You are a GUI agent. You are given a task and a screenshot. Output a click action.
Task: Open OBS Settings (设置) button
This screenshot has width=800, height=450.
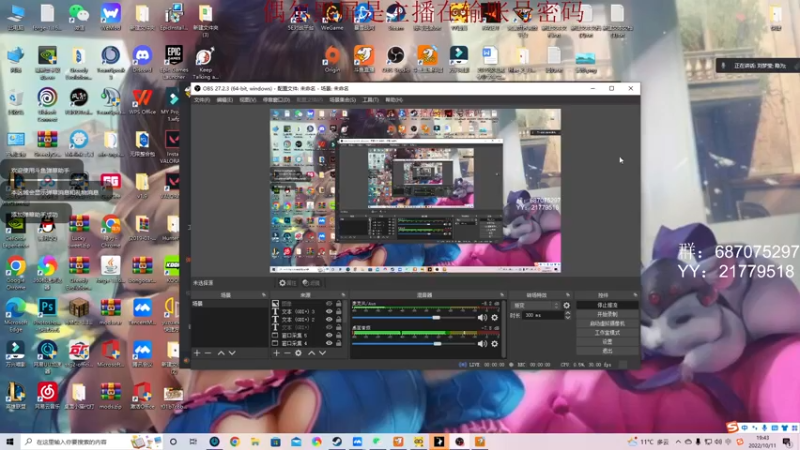pos(607,342)
